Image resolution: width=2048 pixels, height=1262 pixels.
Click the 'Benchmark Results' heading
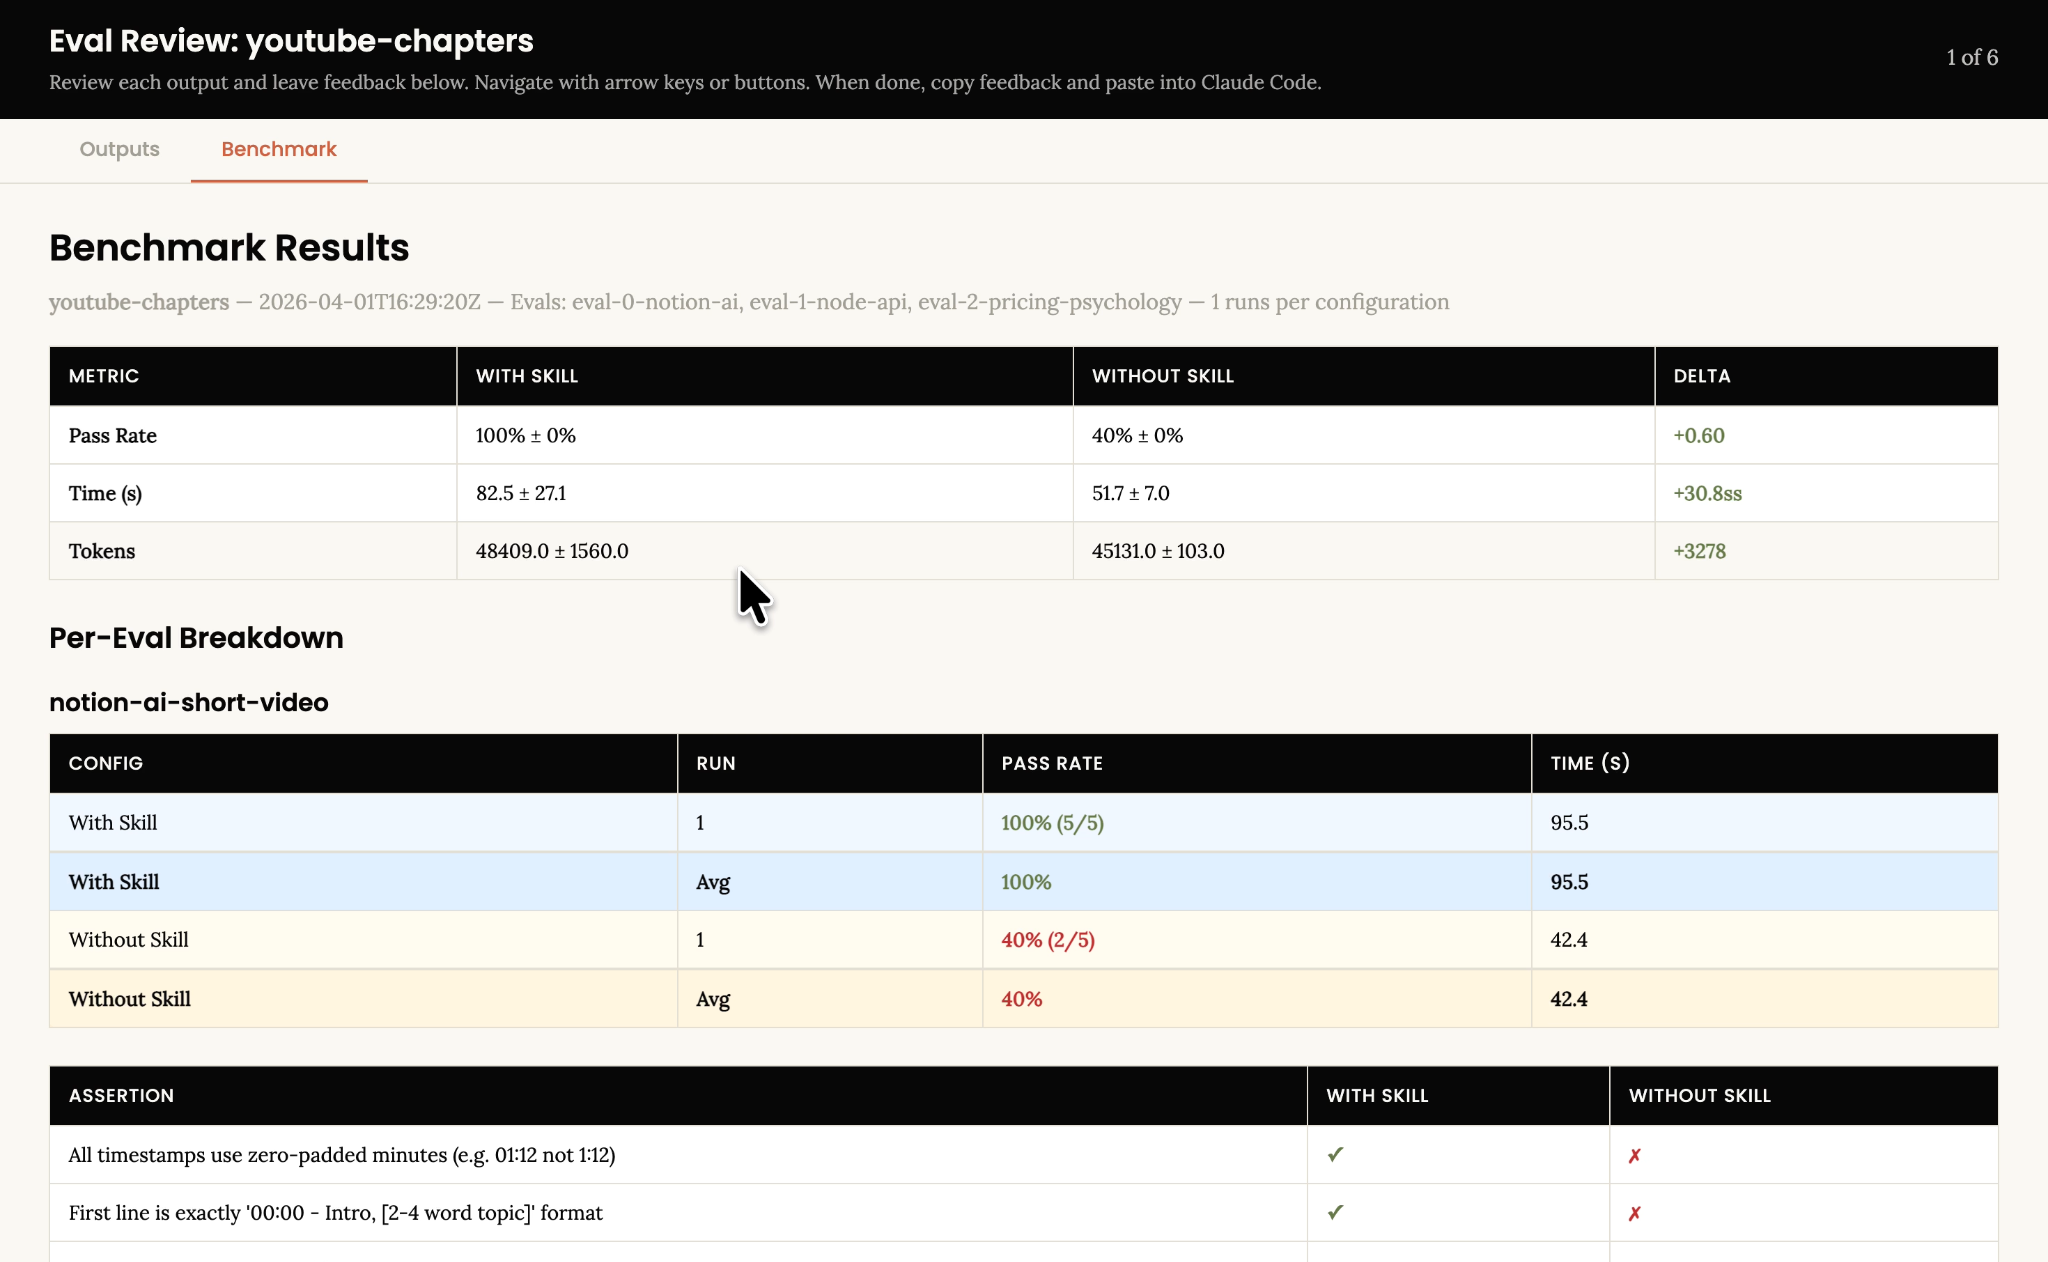[x=228, y=247]
